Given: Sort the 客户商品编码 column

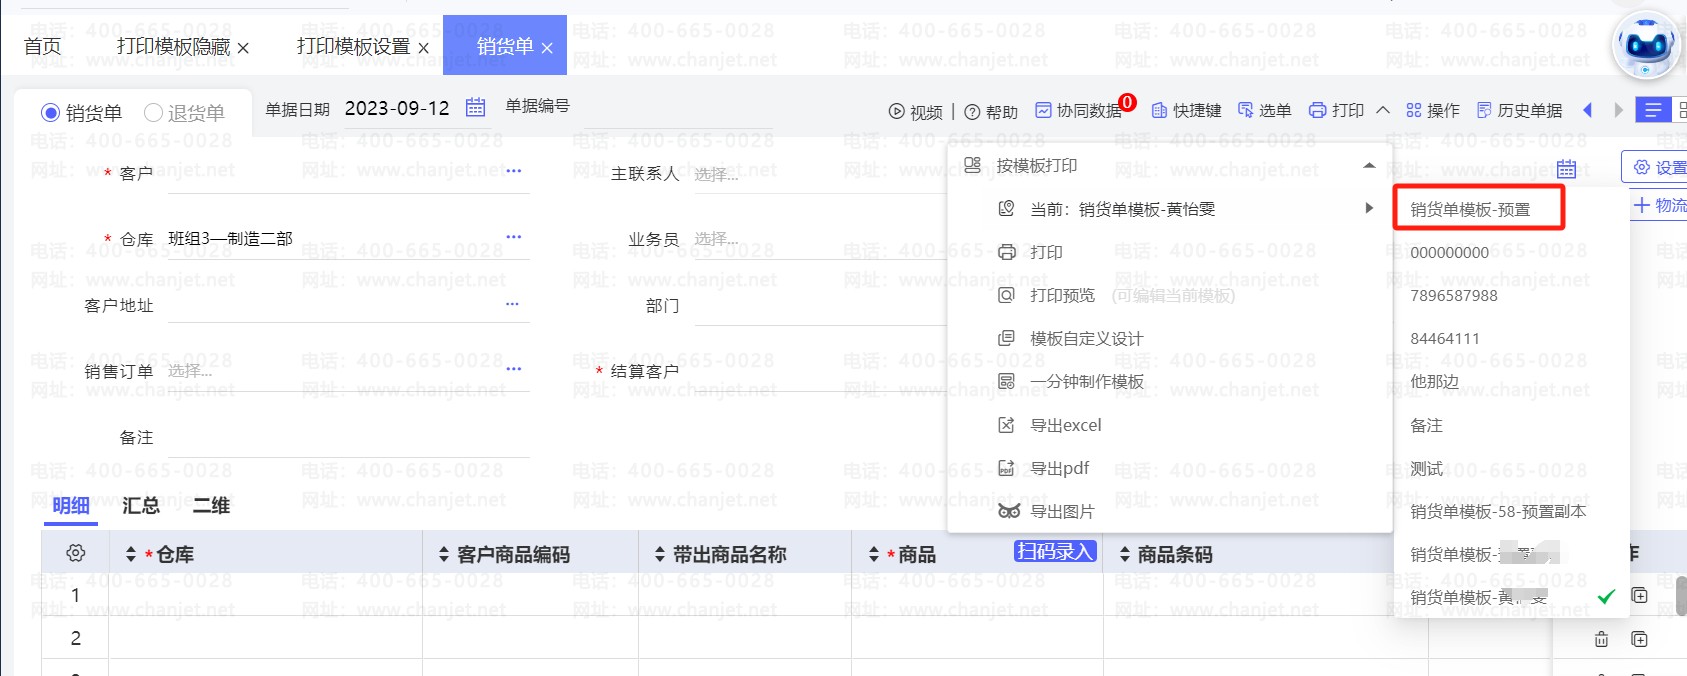Looking at the screenshot, I should click(x=444, y=554).
